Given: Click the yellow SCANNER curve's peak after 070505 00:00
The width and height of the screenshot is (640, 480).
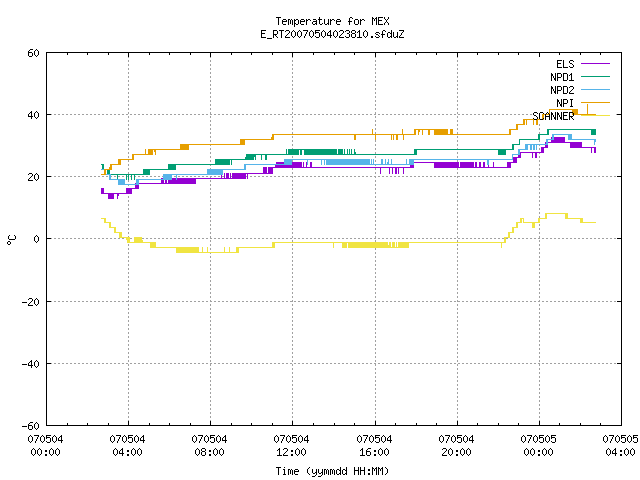Looking at the screenshot, I should [x=556, y=213].
